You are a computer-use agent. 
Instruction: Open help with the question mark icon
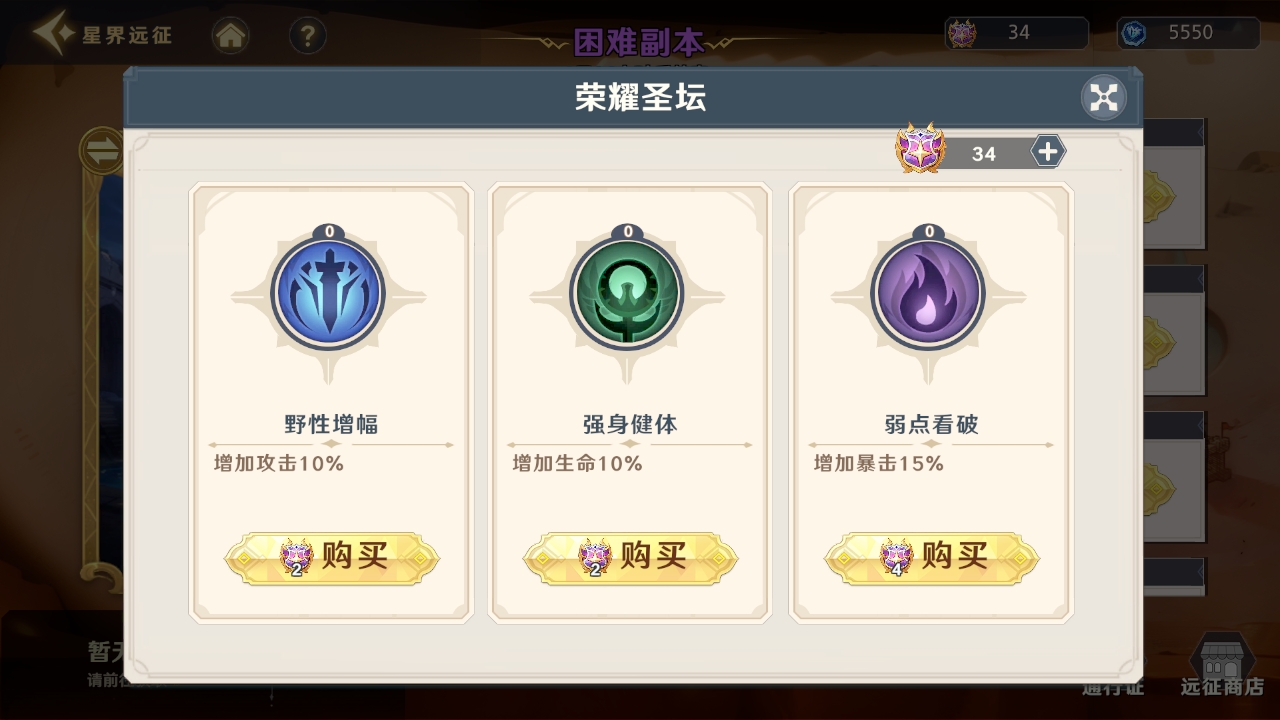coord(307,37)
